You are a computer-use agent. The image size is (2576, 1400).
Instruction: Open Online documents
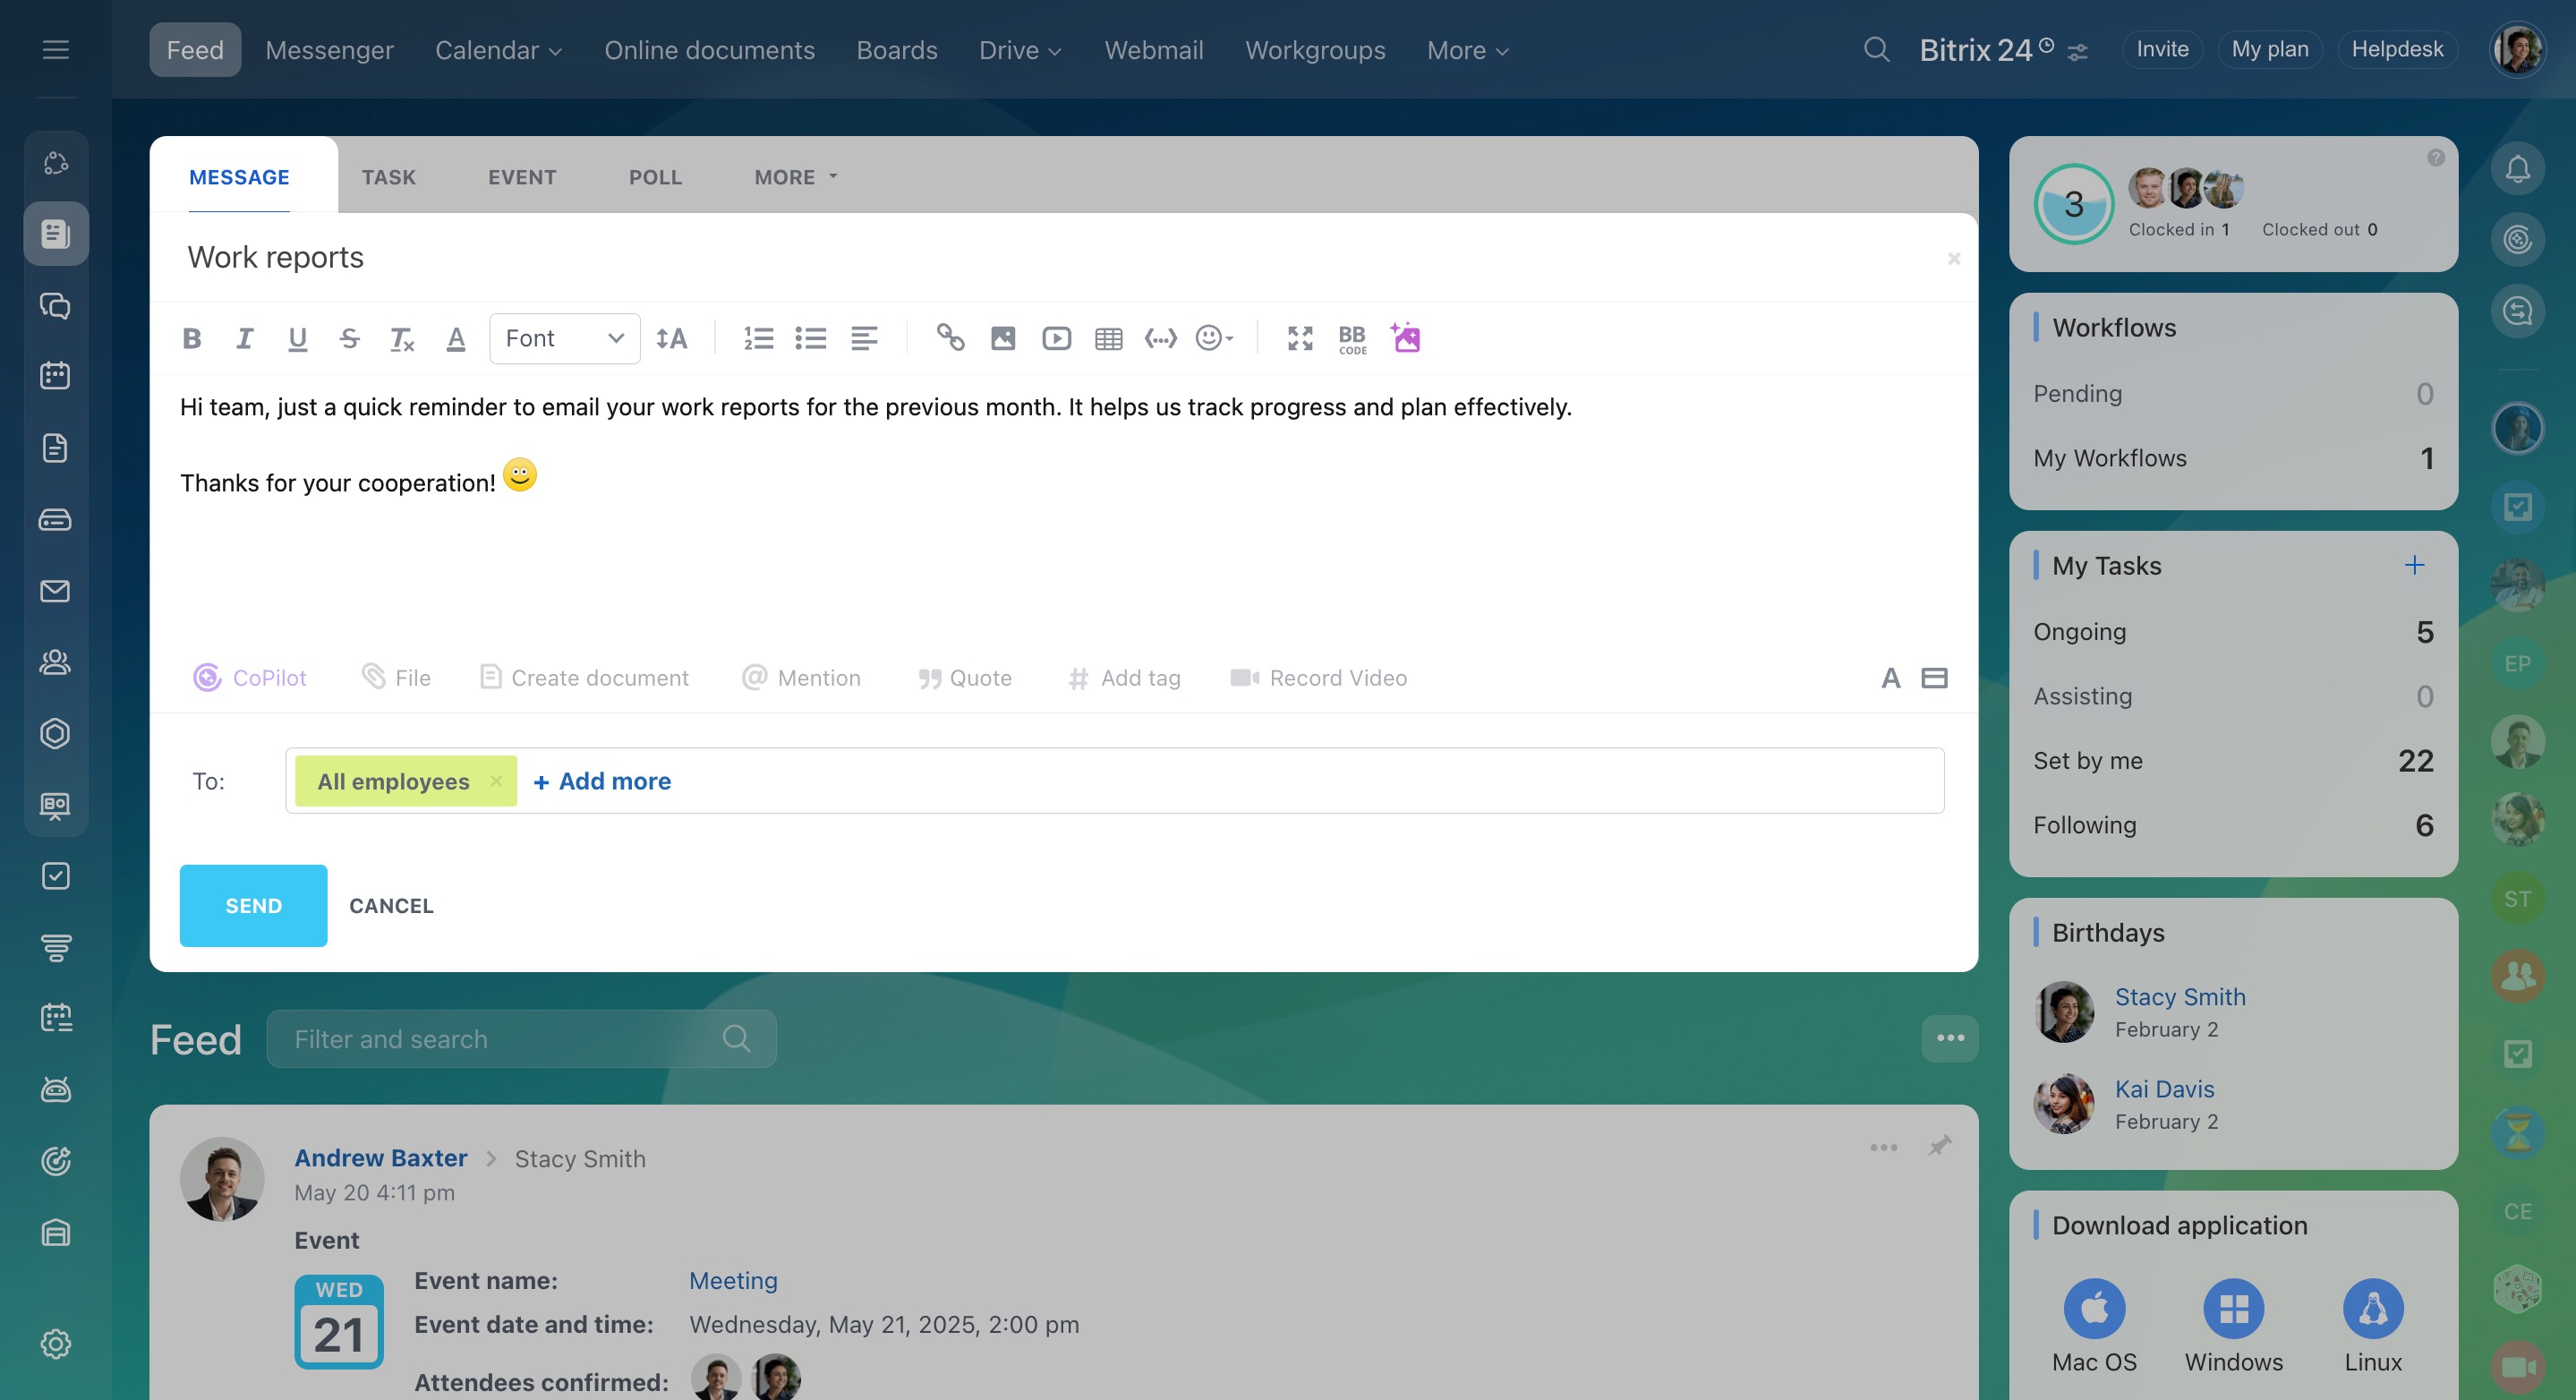click(709, 50)
